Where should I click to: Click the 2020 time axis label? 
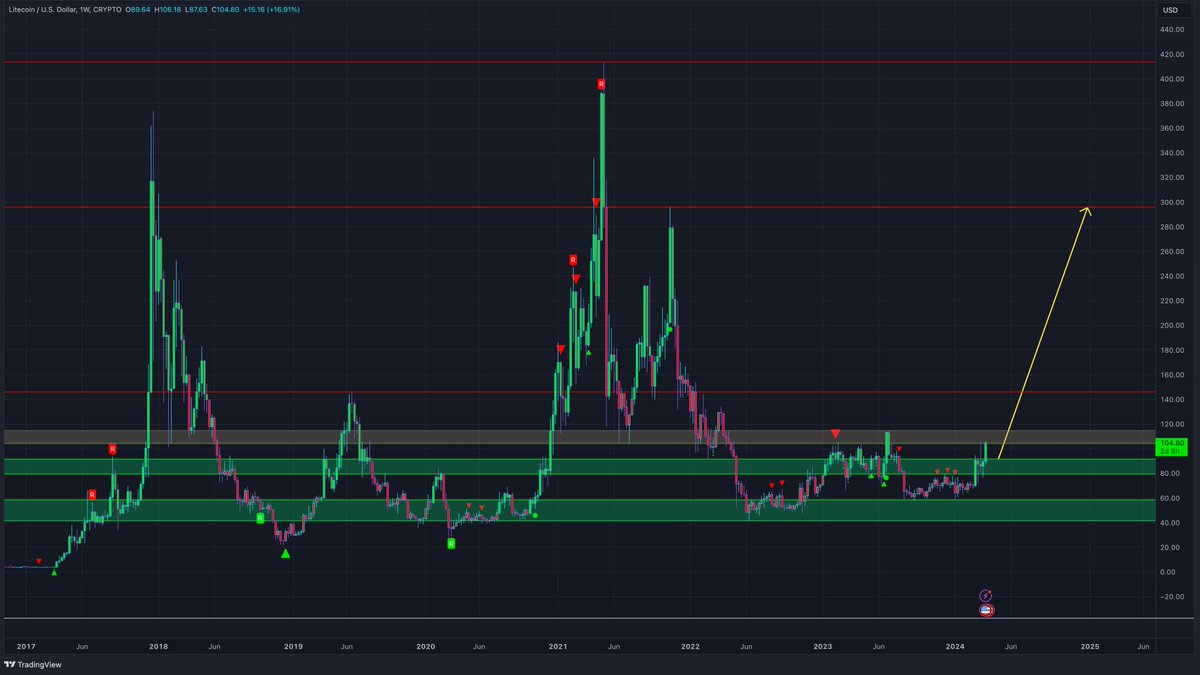point(425,647)
